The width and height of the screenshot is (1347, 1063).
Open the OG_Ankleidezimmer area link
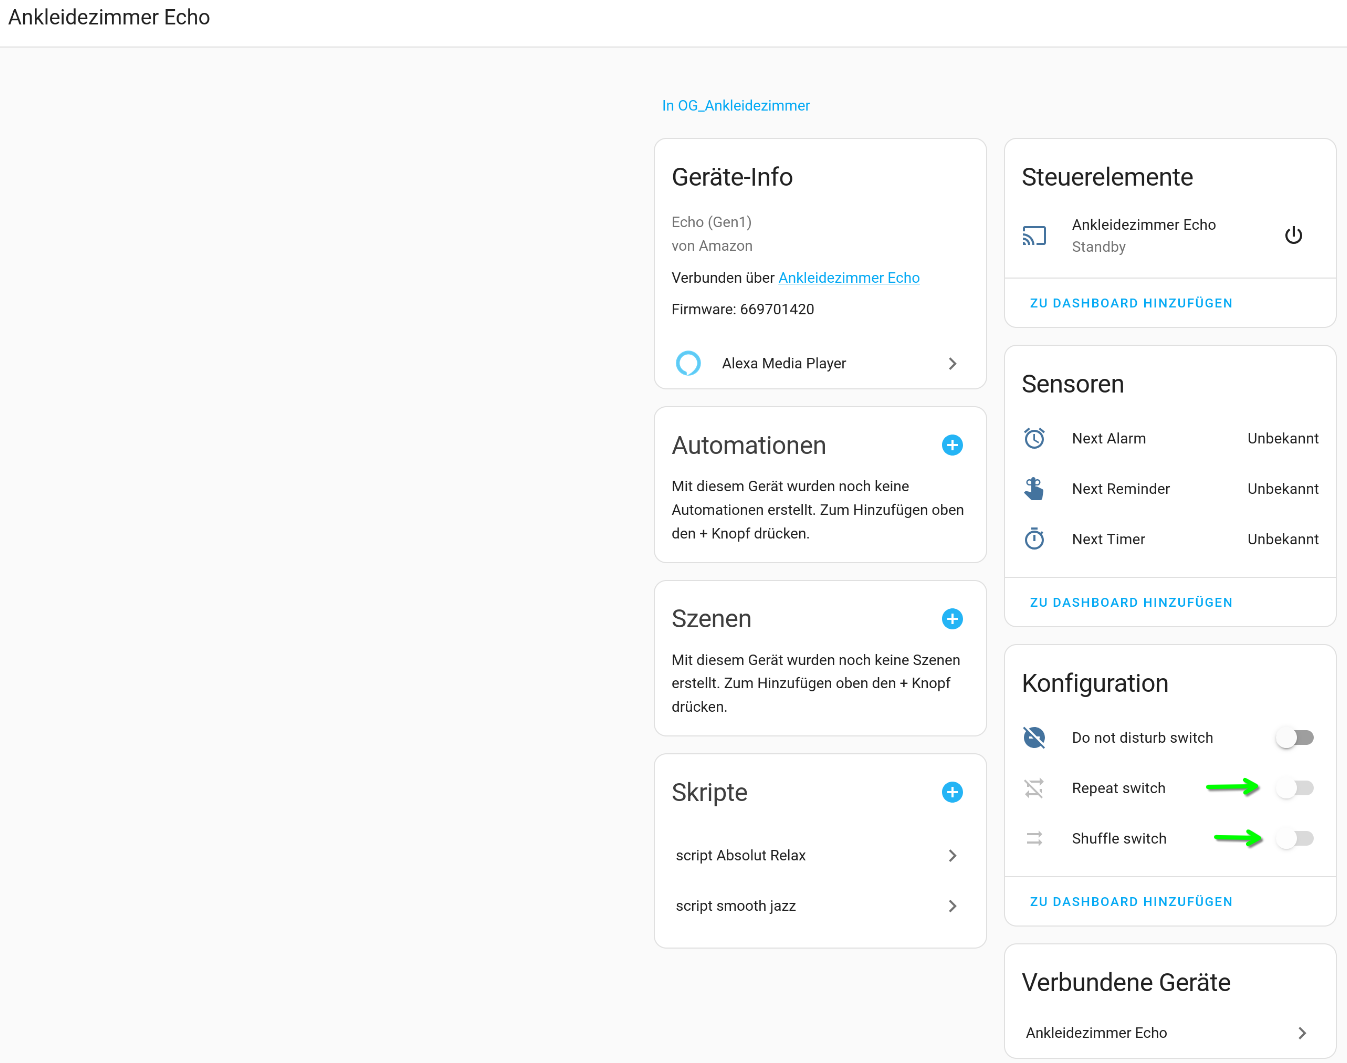coord(736,105)
